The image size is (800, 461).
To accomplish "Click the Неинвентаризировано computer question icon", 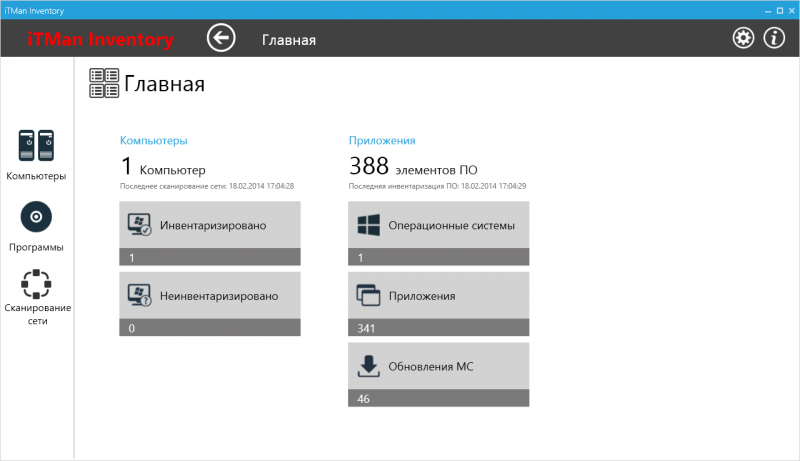I will 139,295.
